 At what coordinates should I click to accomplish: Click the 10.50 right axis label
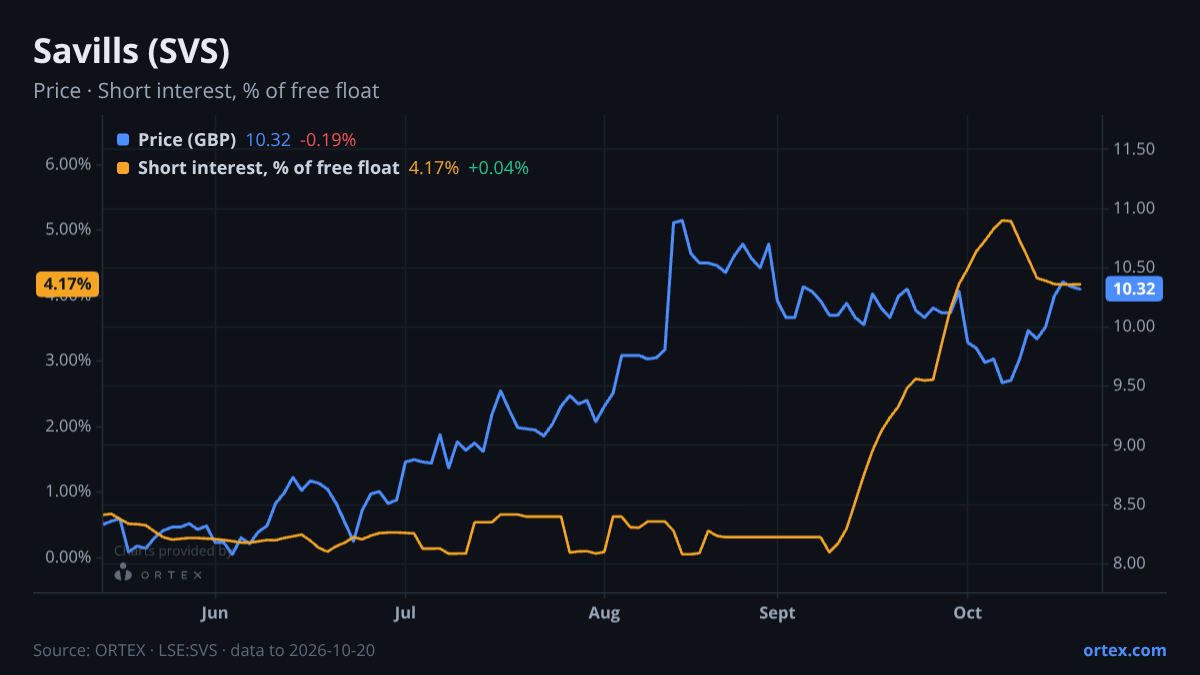click(x=1134, y=267)
